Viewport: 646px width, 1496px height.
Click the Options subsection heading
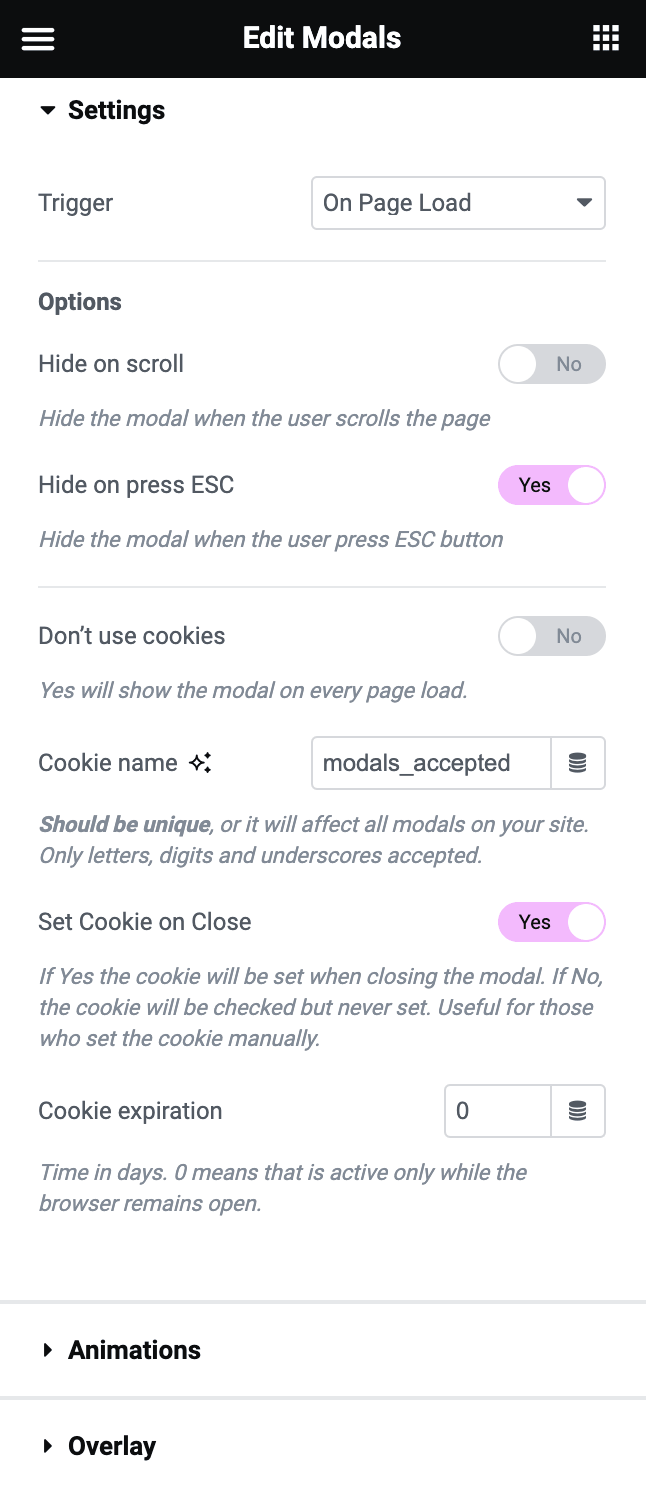click(80, 302)
